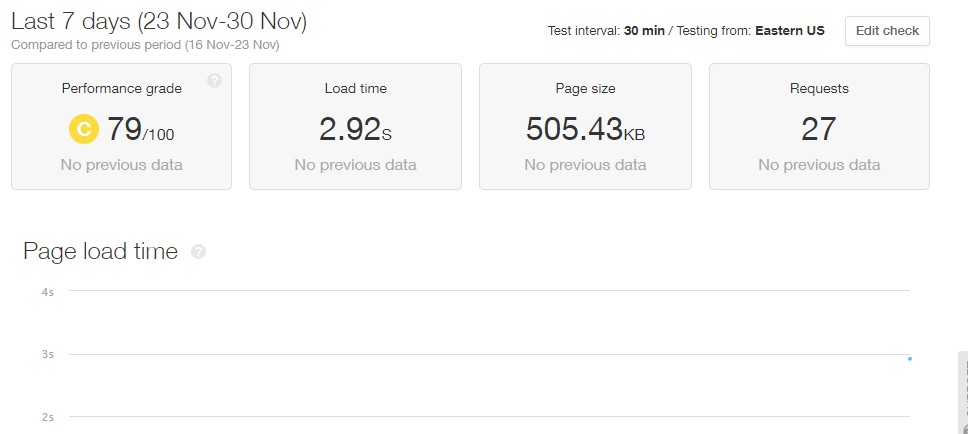Viewport: 968px width, 434px height.
Task: Open the Edit check button
Action: (887, 31)
